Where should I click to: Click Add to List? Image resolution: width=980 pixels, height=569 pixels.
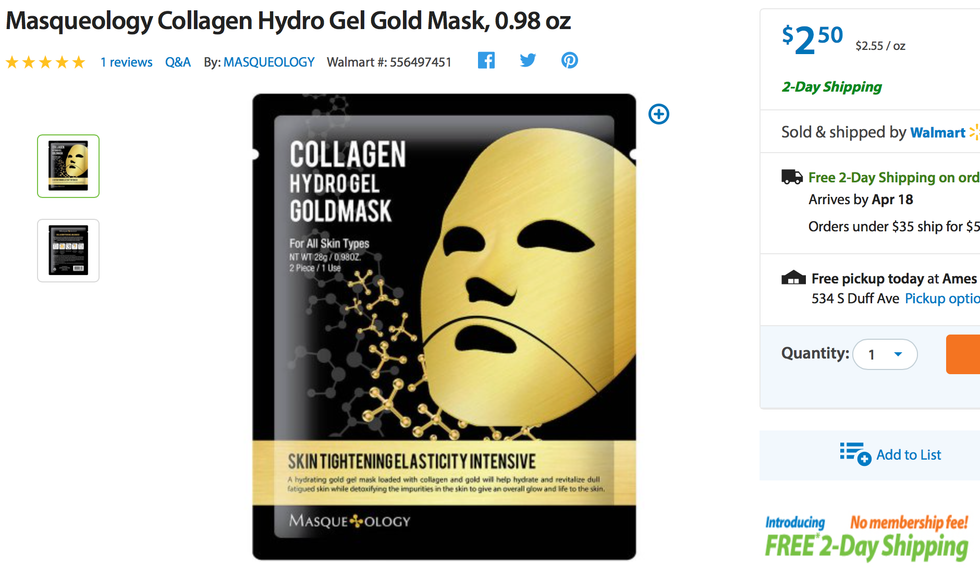click(x=909, y=455)
